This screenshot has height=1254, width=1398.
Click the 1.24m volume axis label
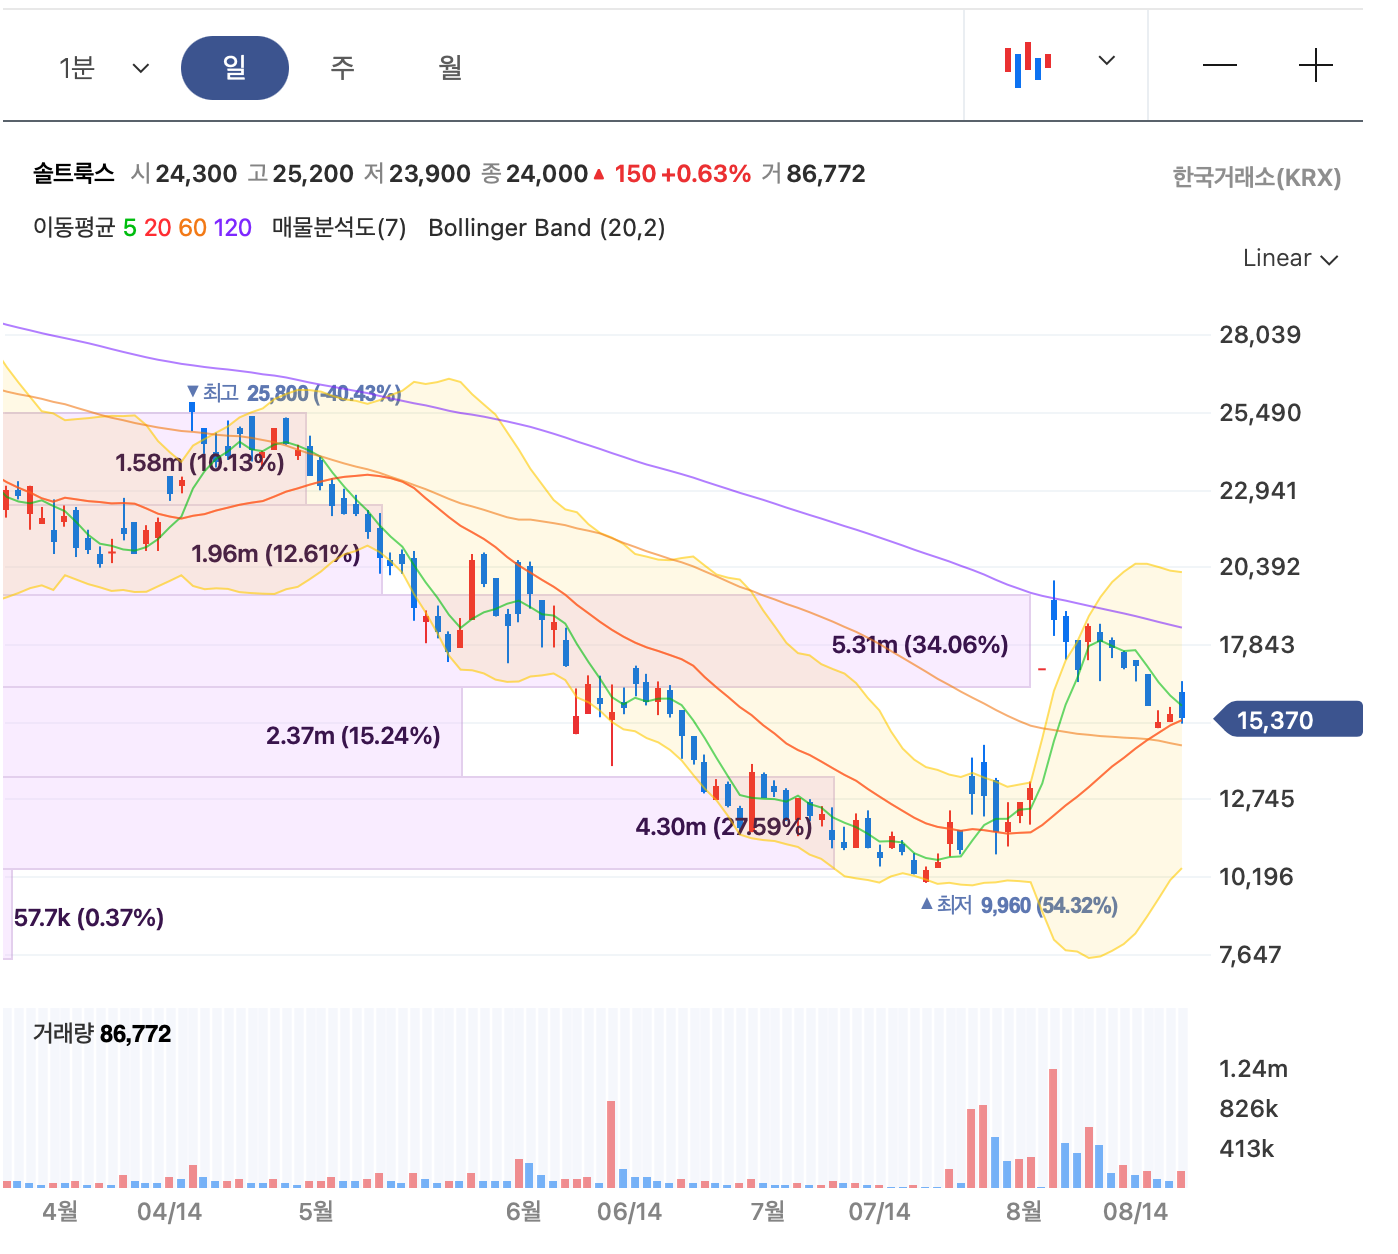coord(1253,1069)
